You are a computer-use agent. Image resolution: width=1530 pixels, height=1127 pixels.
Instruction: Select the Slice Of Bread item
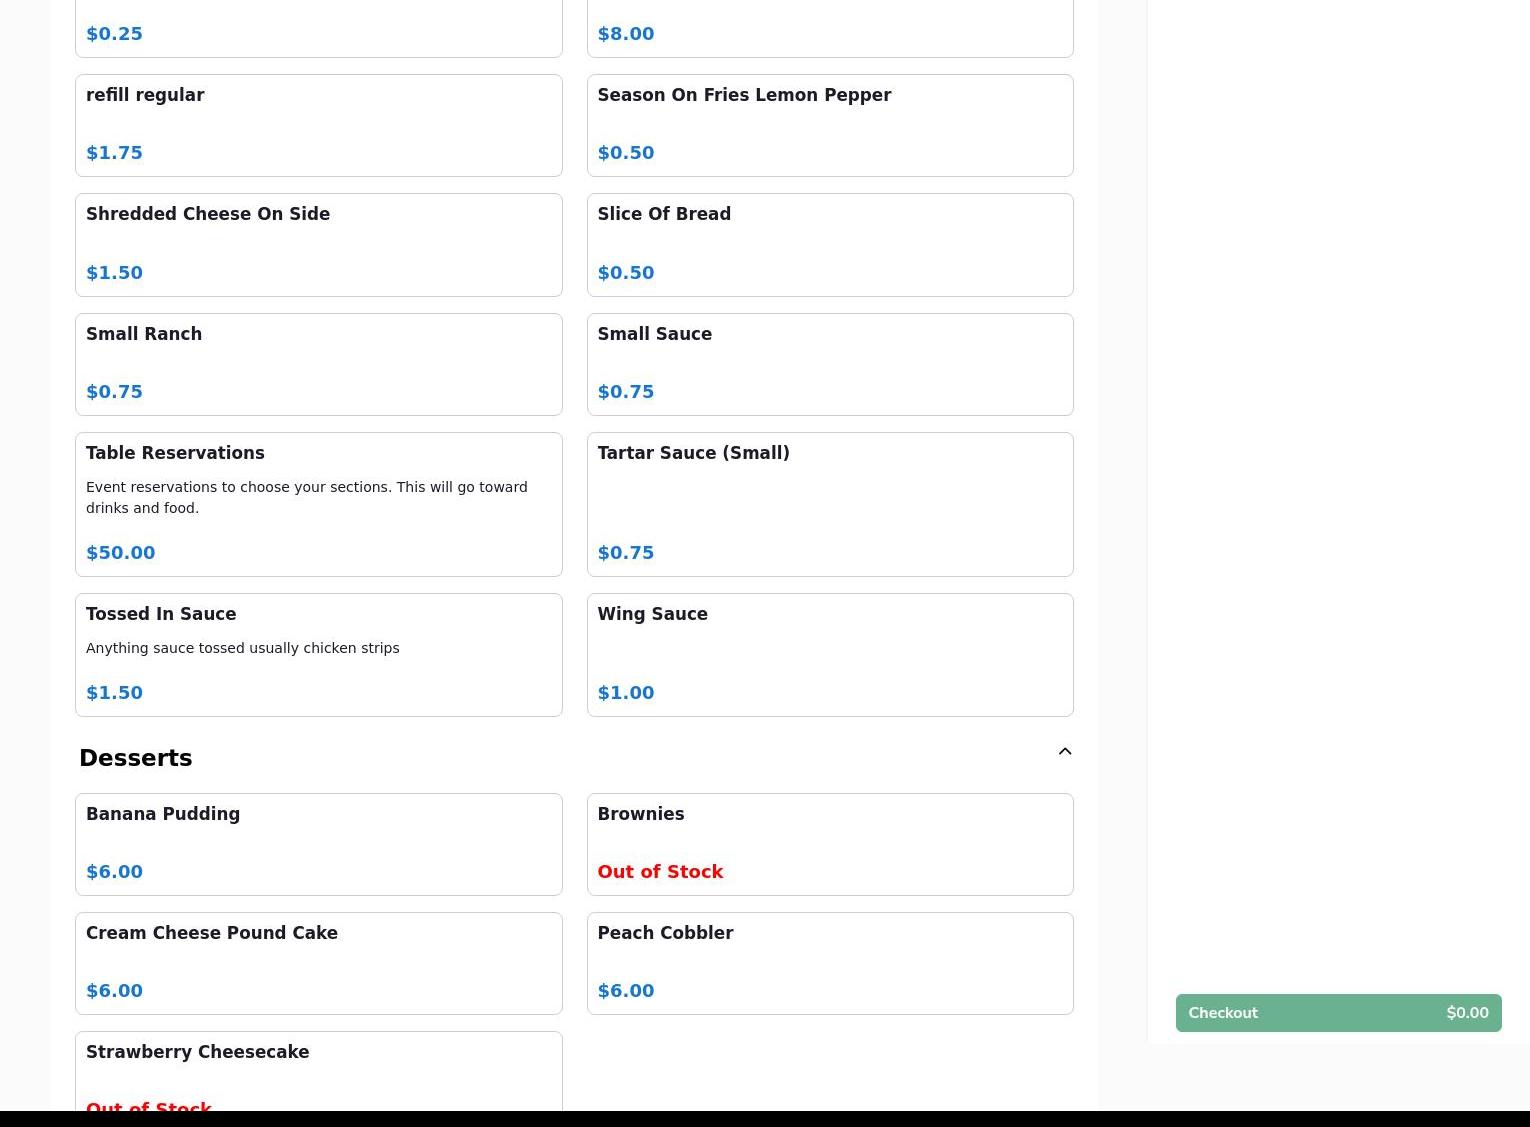[x=829, y=244]
